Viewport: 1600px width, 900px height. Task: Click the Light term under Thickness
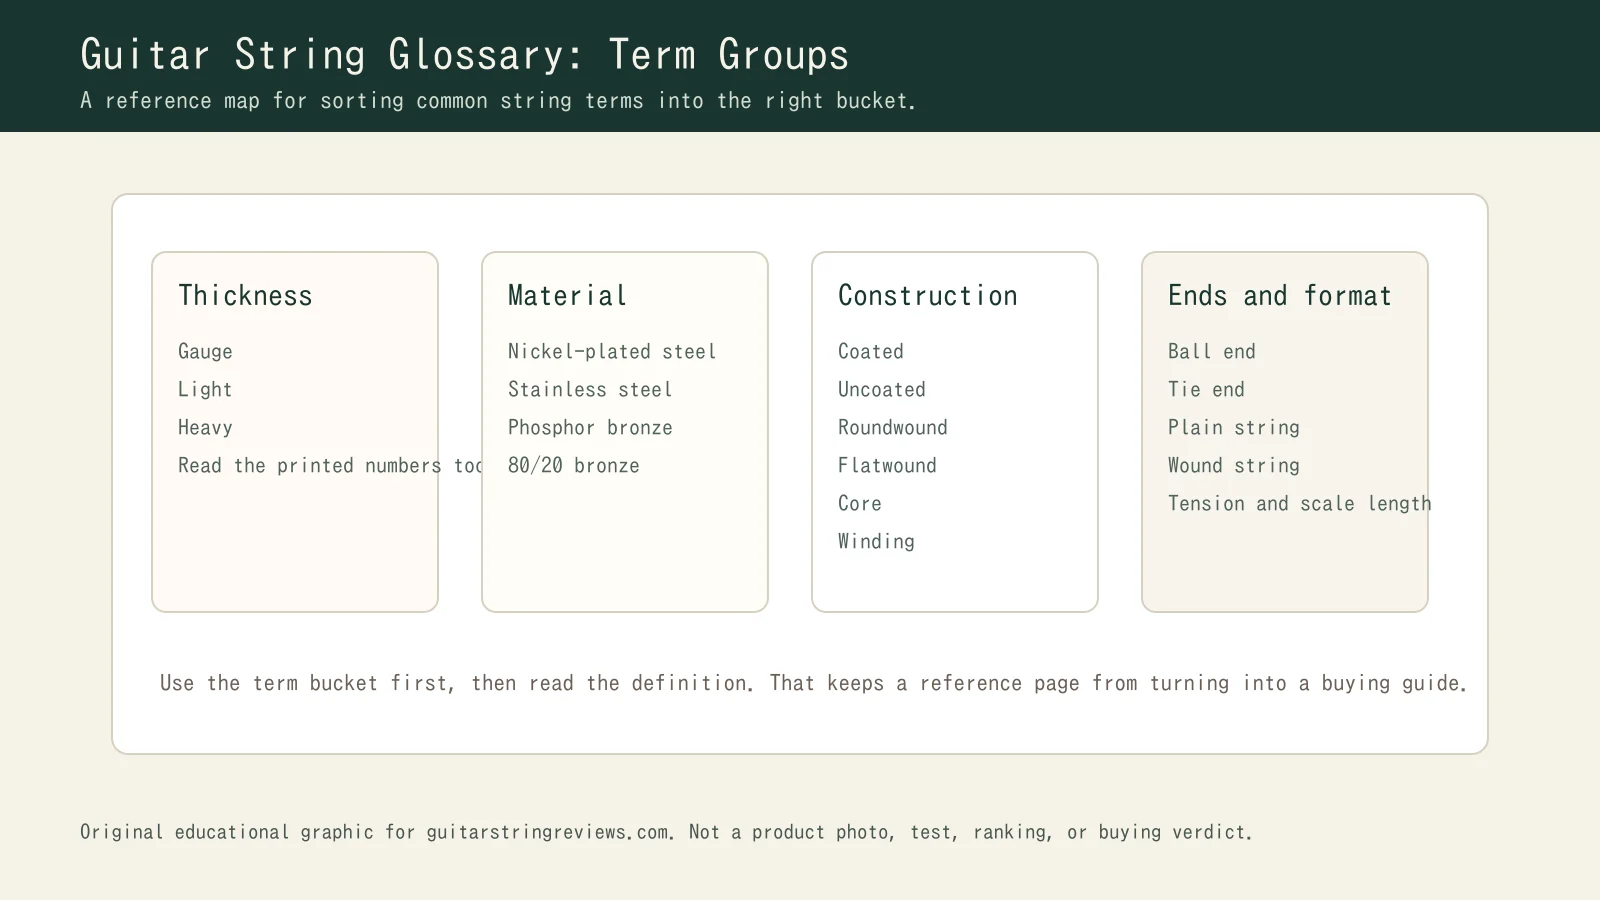click(x=204, y=389)
